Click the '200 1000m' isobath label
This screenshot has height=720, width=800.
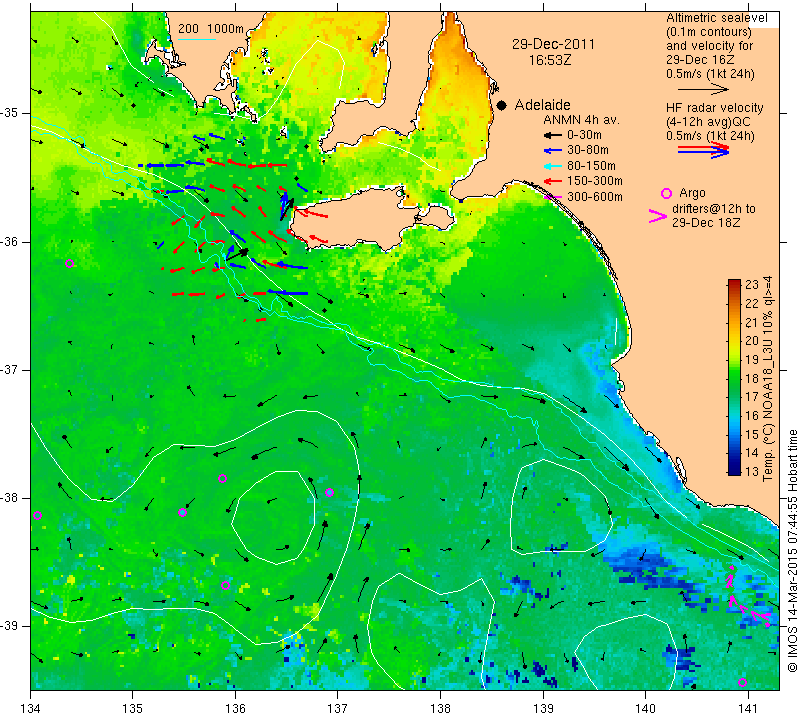[x=211, y=29]
